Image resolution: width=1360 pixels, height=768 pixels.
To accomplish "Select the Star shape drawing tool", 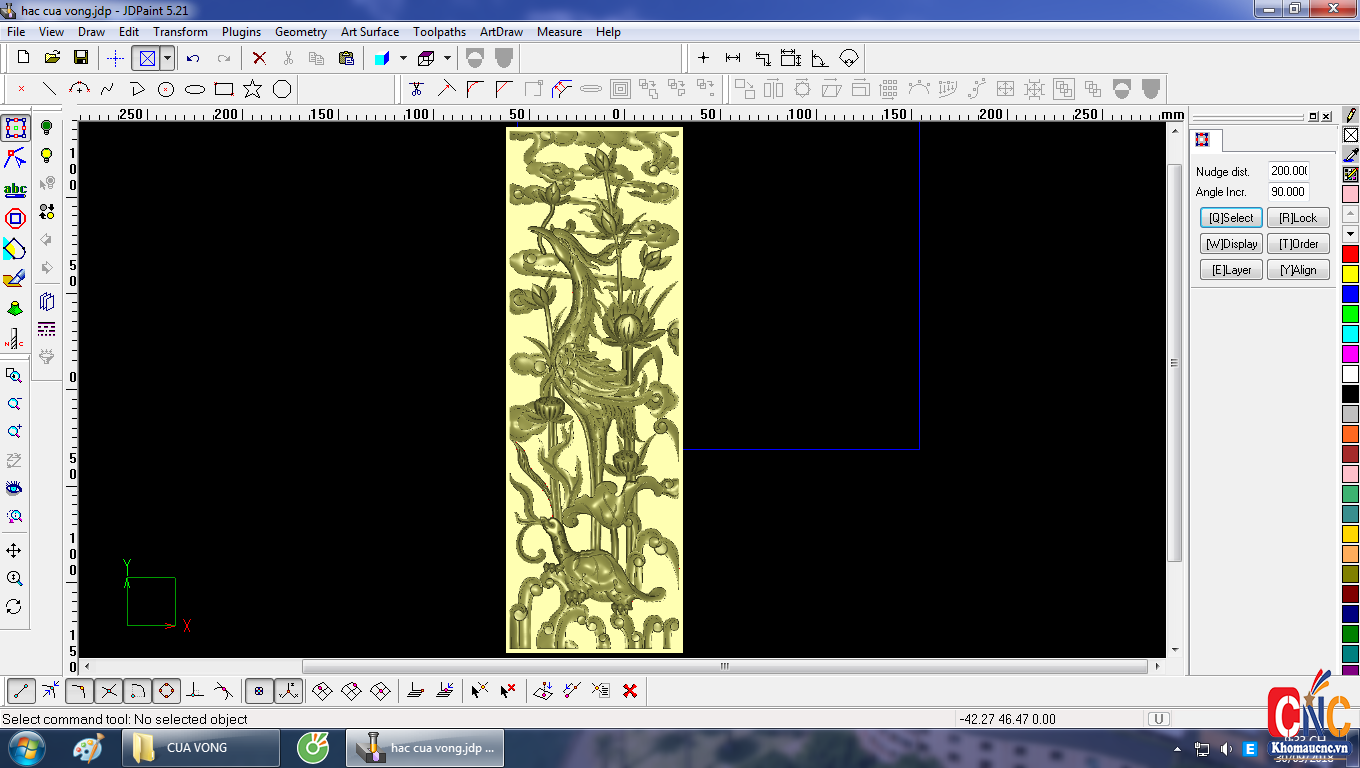I will point(252,89).
